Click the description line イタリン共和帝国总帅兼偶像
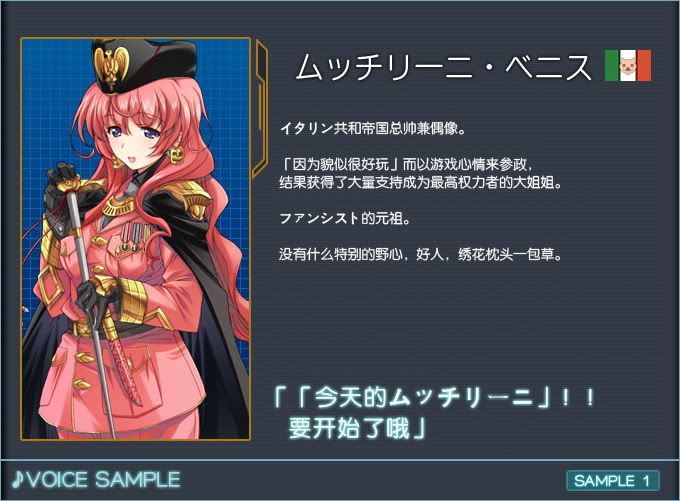680x501 pixels. [x=373, y=128]
